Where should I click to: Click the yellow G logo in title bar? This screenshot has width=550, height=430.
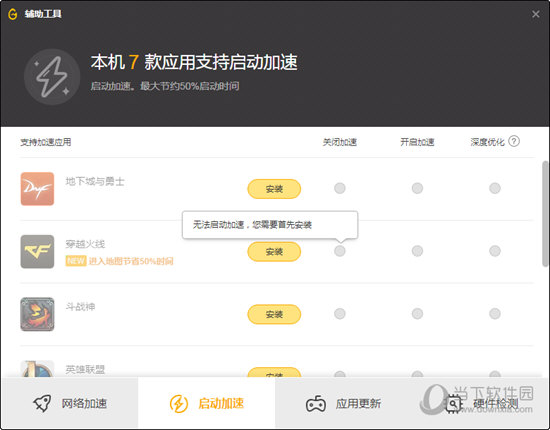13,14
